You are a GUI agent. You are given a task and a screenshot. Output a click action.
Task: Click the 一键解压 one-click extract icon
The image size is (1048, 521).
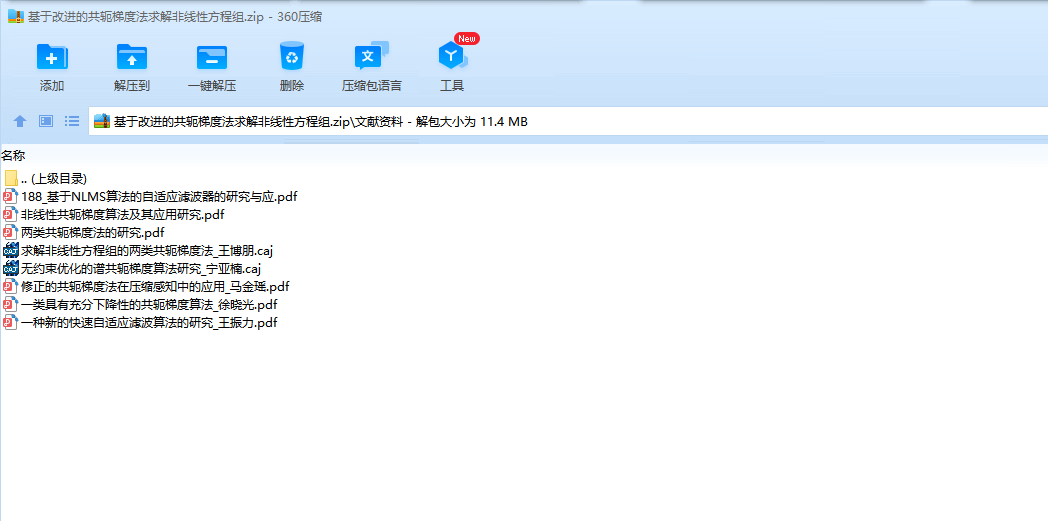212,57
